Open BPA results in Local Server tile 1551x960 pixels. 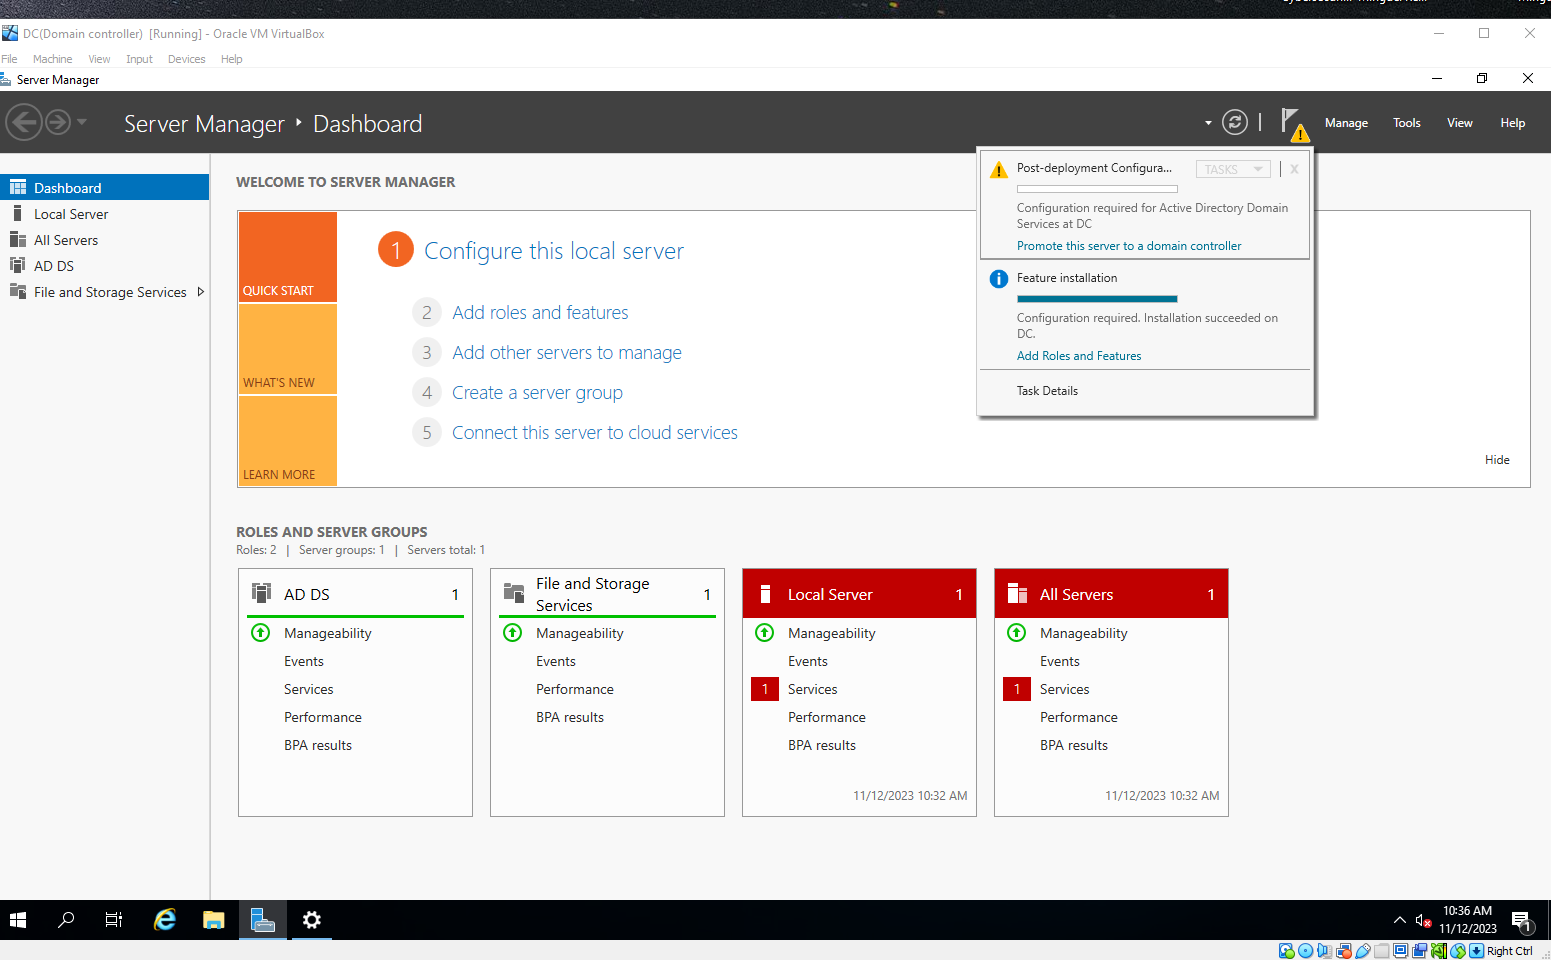pos(822,745)
